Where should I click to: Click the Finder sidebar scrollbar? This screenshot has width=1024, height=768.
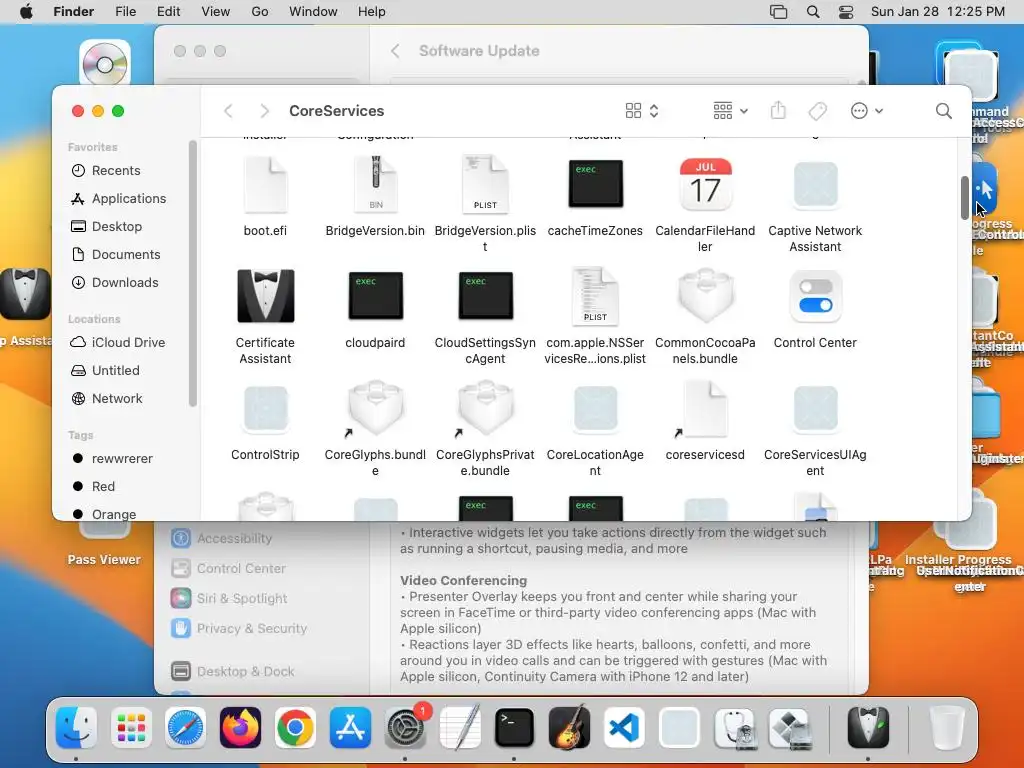pyautogui.click(x=192, y=274)
